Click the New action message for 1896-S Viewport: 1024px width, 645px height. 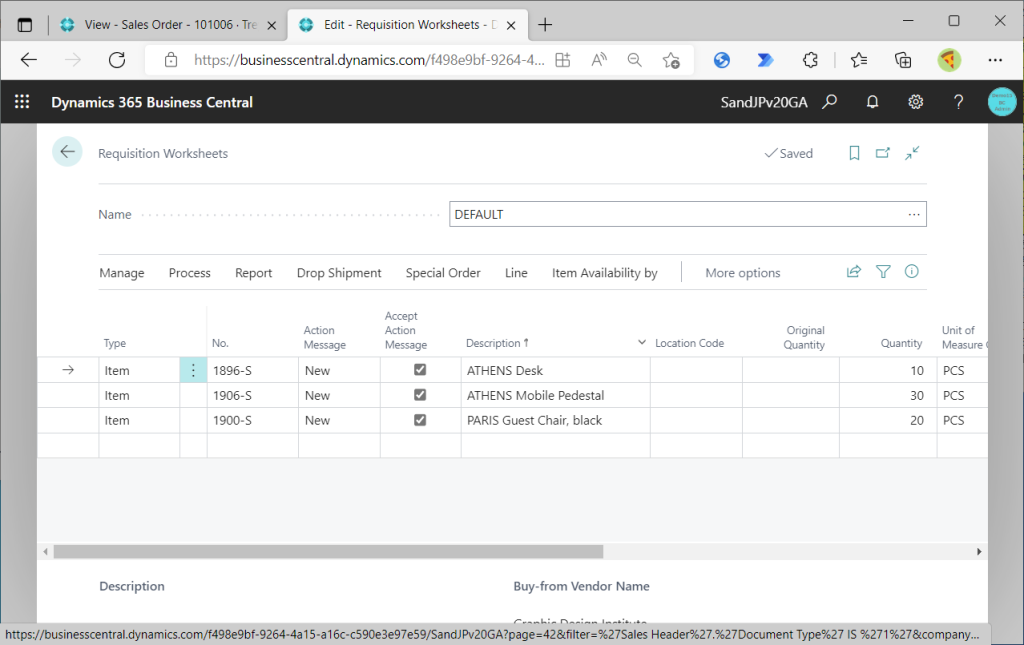pyautogui.click(x=339, y=370)
